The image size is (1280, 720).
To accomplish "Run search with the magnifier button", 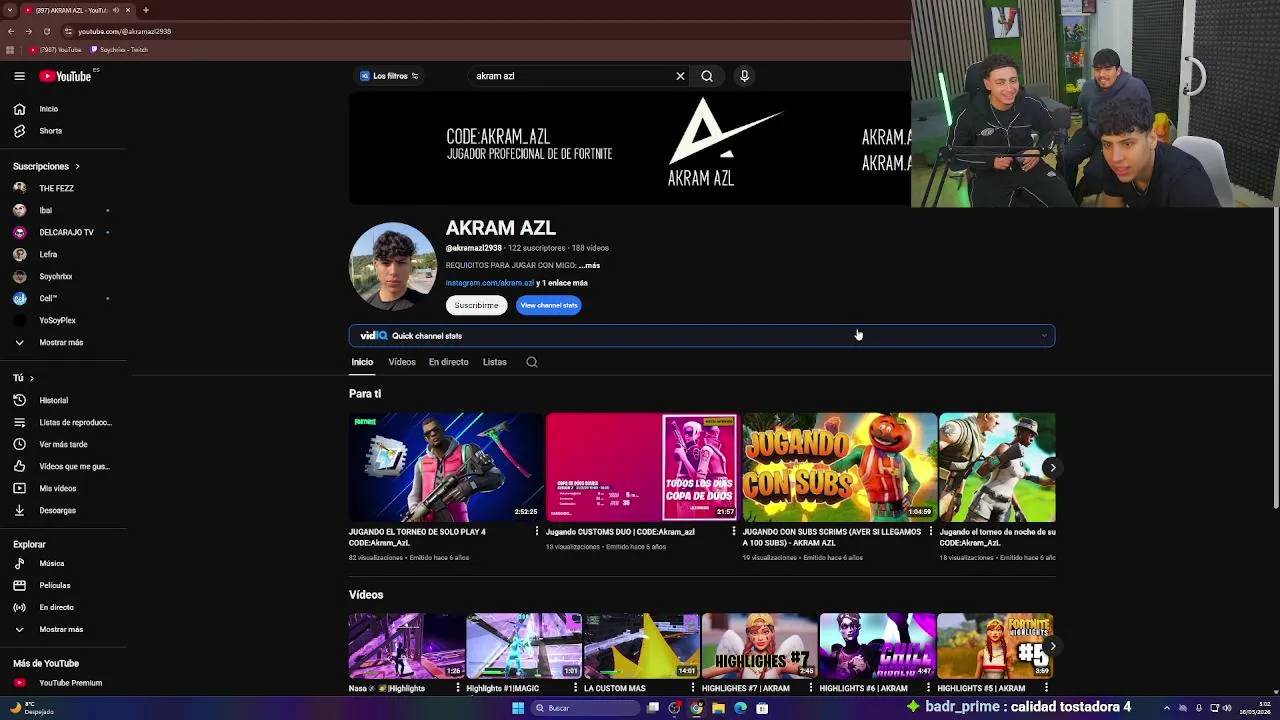I will 707,76.
